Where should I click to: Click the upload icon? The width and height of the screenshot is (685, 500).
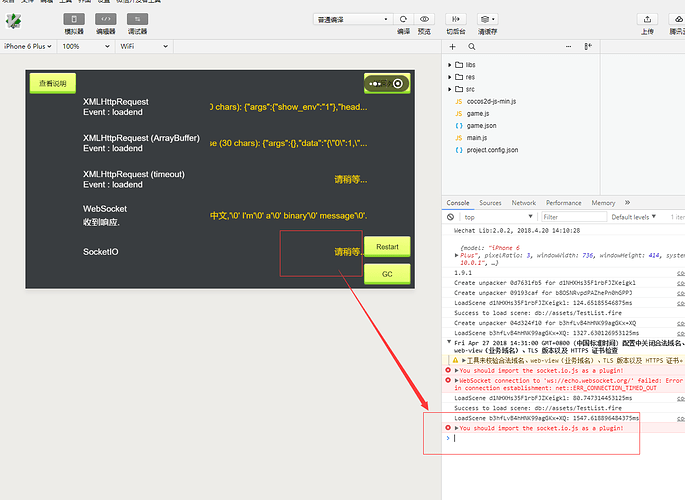[x=647, y=19]
